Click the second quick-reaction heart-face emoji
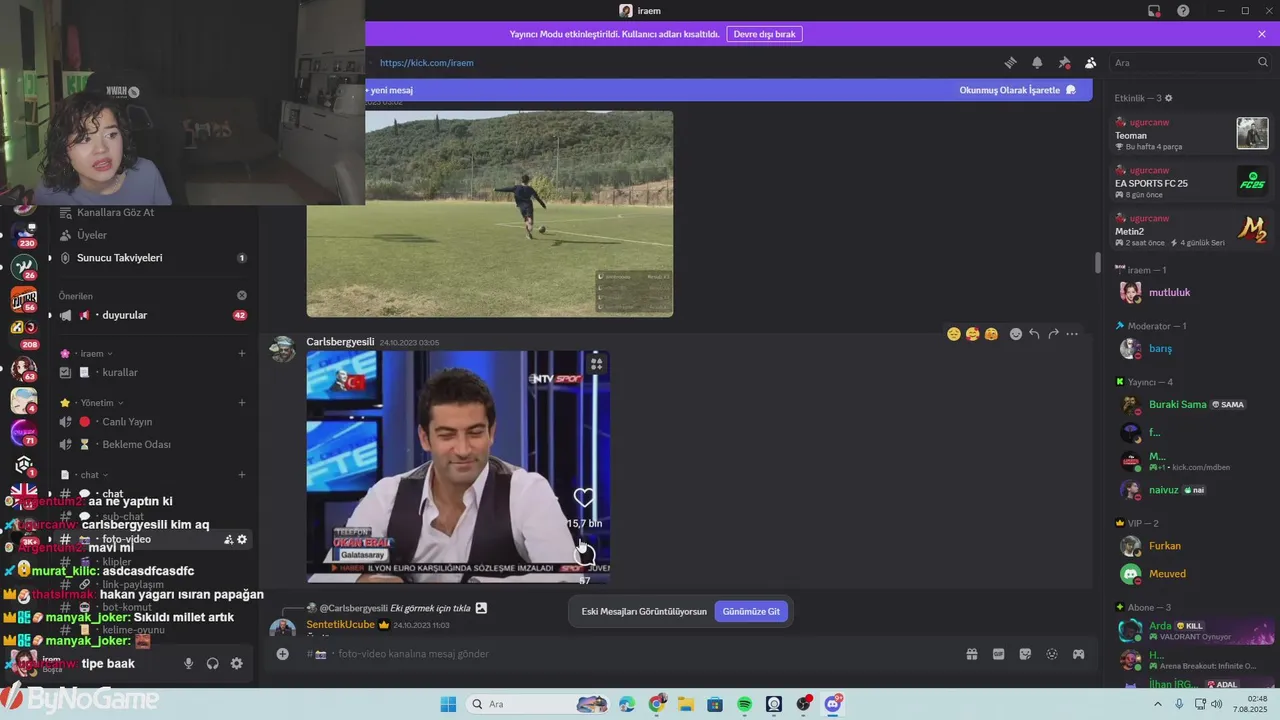The image size is (1280, 720). tap(972, 334)
